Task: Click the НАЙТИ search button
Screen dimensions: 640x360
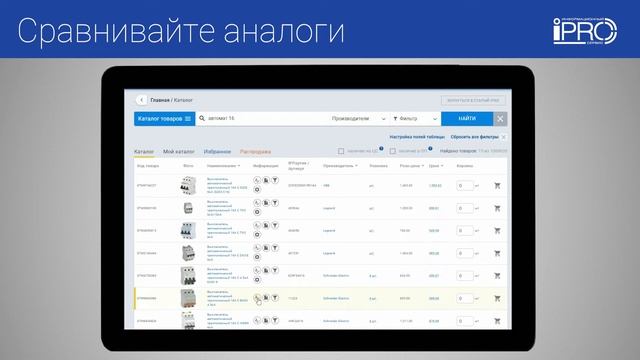Action: point(467,119)
